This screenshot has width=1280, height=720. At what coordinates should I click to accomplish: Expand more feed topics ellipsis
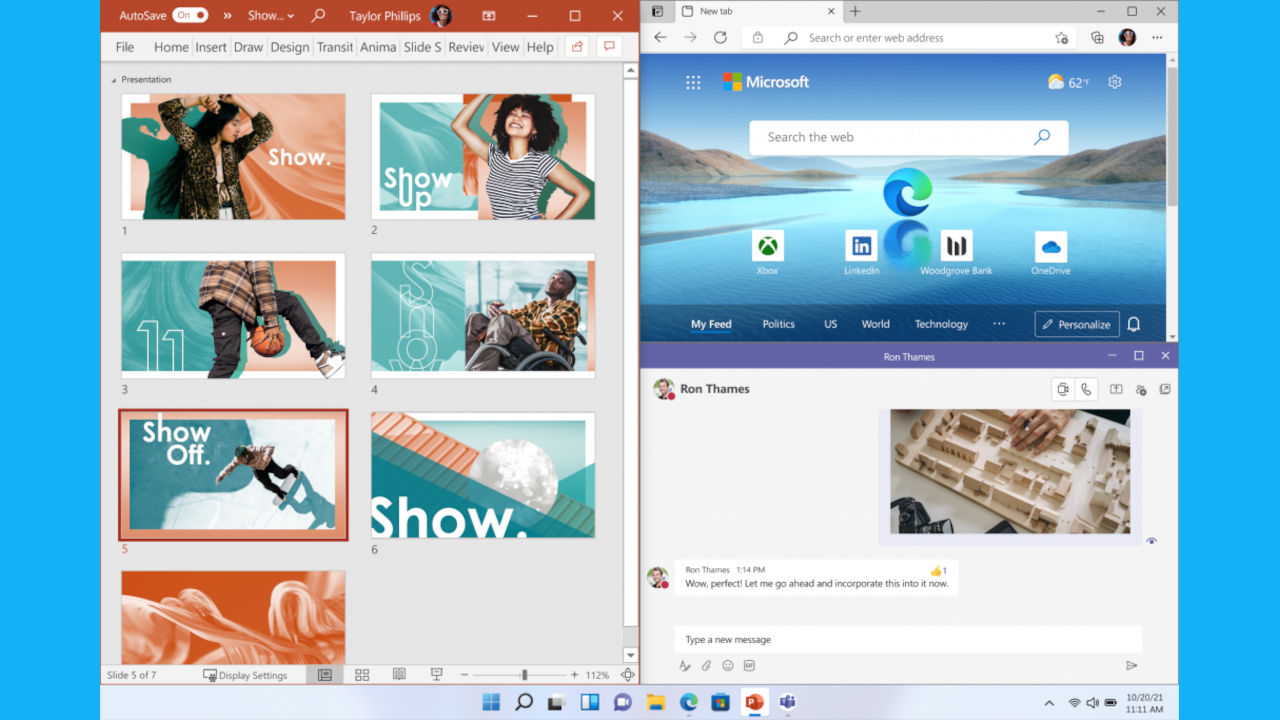(998, 324)
